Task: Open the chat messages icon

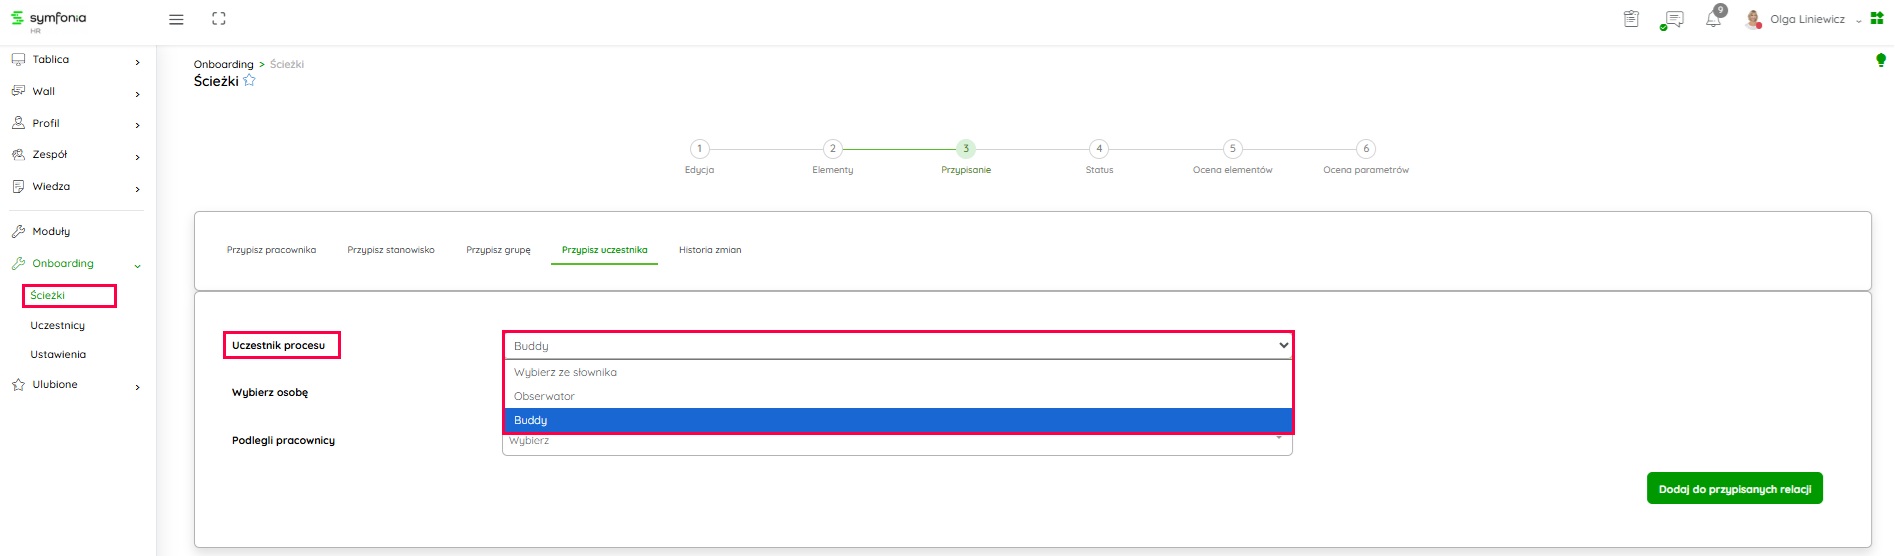Action: pyautogui.click(x=1672, y=19)
